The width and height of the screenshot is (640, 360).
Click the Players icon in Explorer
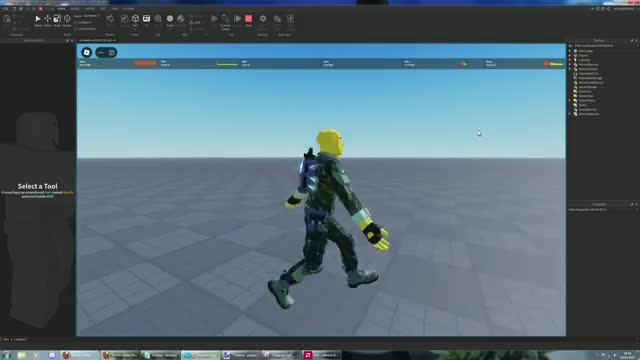point(576,56)
